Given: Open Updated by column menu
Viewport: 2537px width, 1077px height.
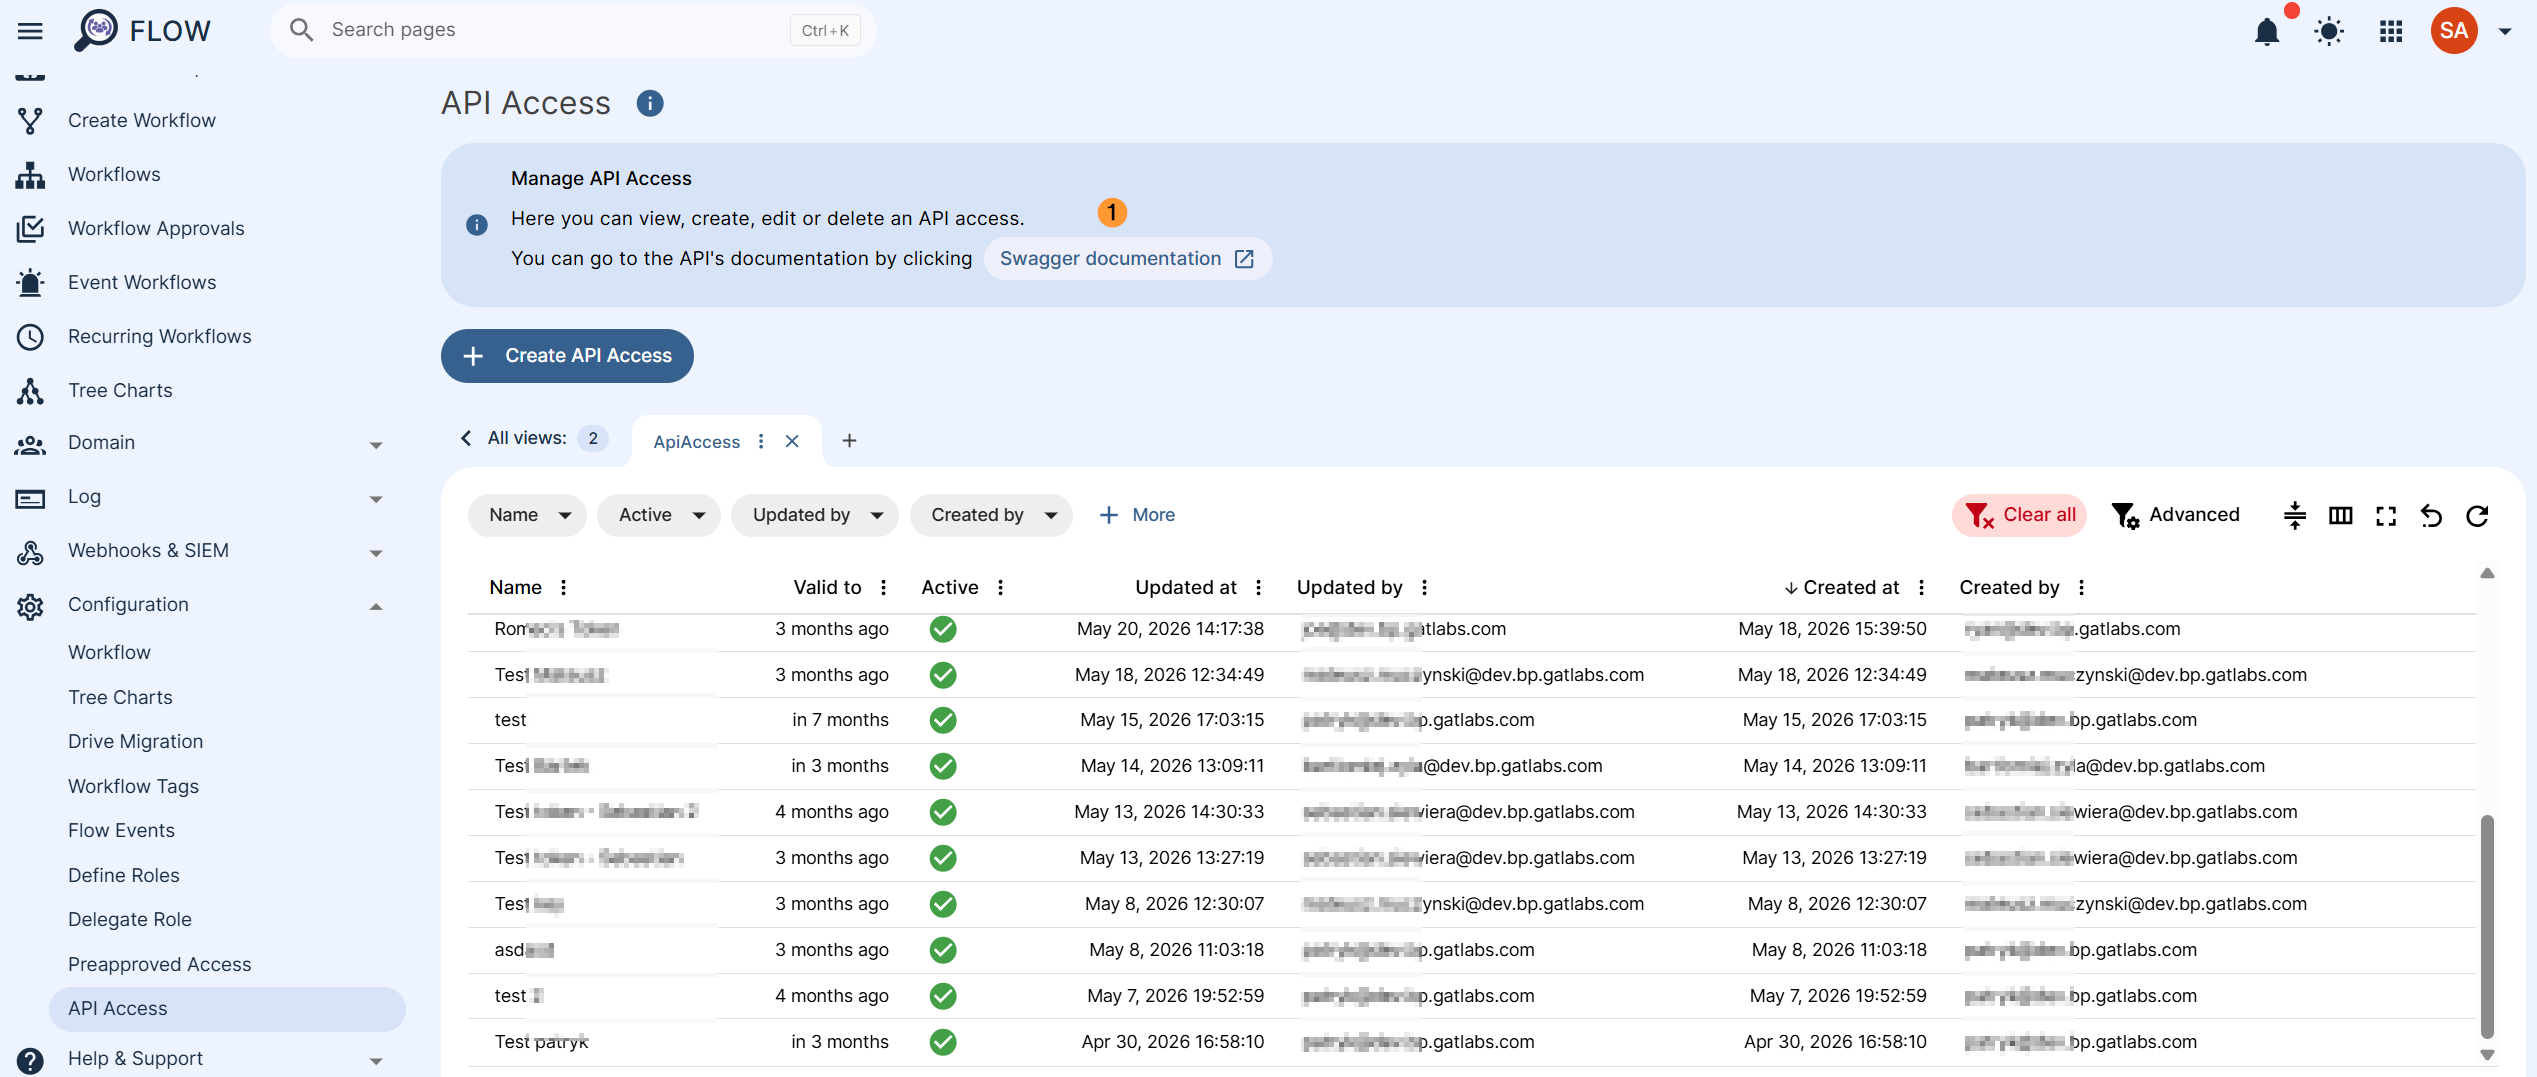Looking at the screenshot, I should click(1425, 588).
